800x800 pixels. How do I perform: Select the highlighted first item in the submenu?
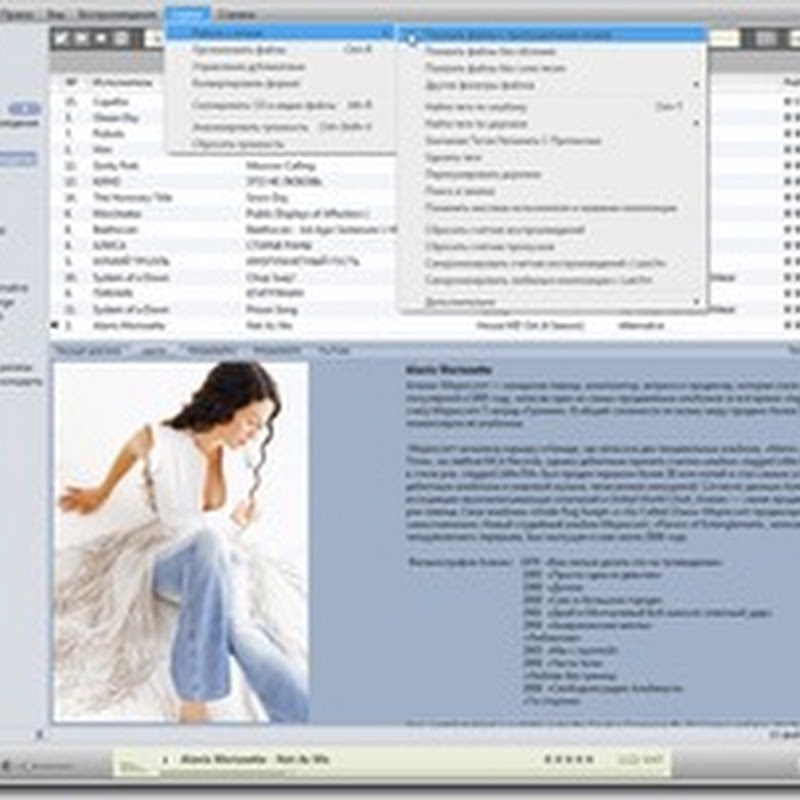pyautogui.click(x=552, y=35)
